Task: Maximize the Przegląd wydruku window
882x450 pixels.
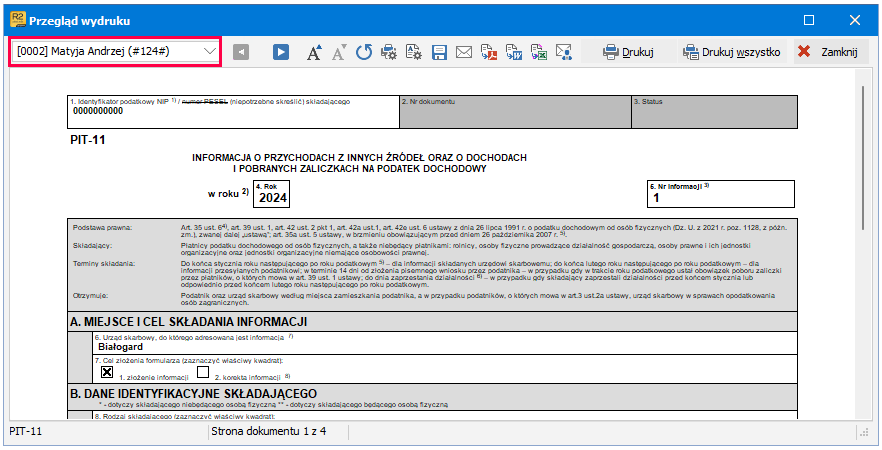Action: click(809, 20)
